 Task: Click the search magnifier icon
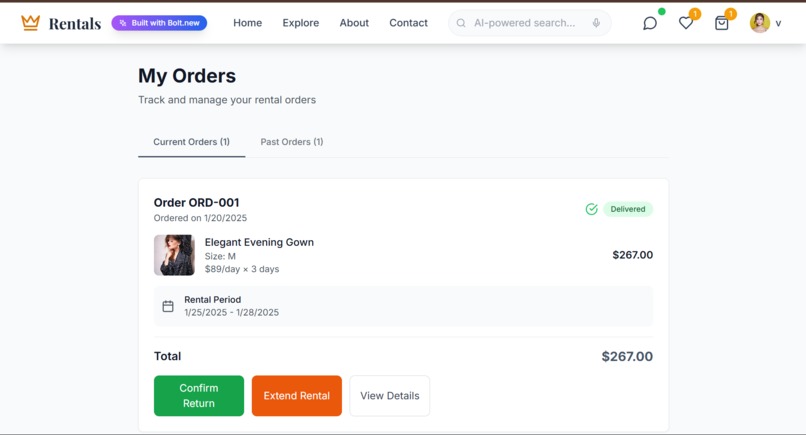(x=461, y=23)
